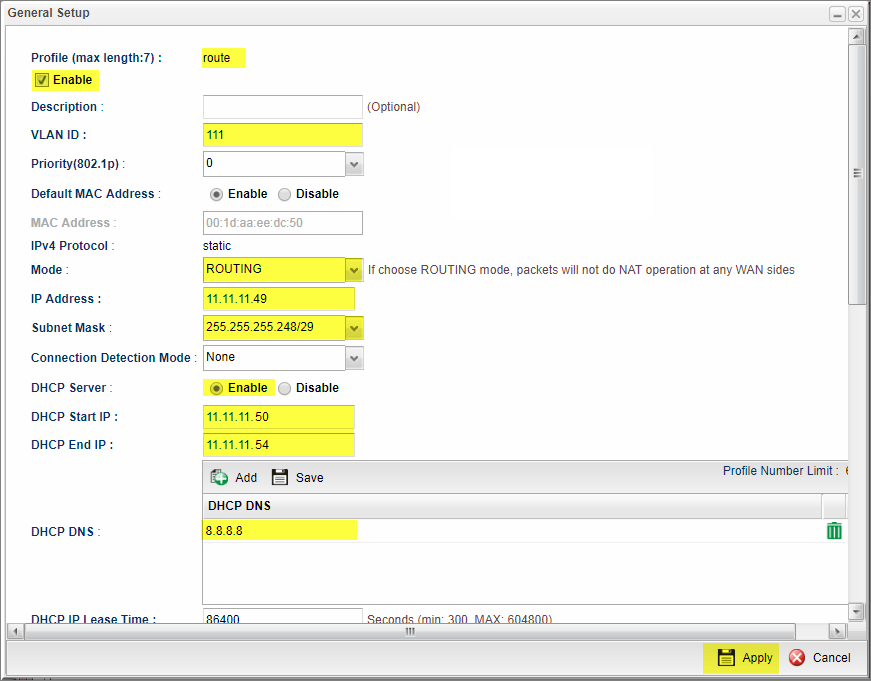Open the Connection Detection Mode dropdown

(354, 357)
